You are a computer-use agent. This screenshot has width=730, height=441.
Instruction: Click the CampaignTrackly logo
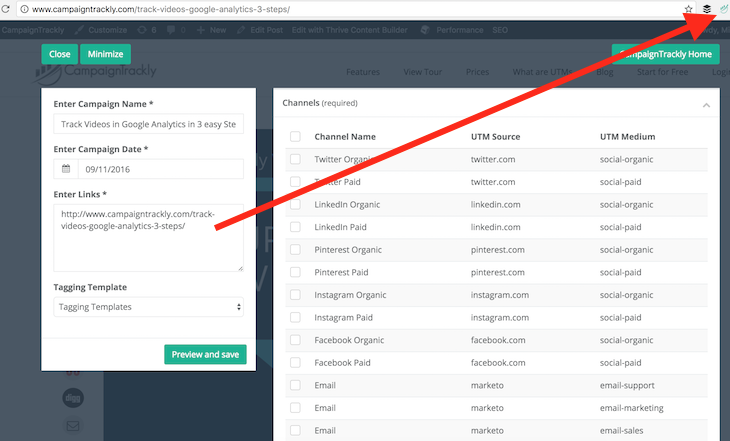95,73
